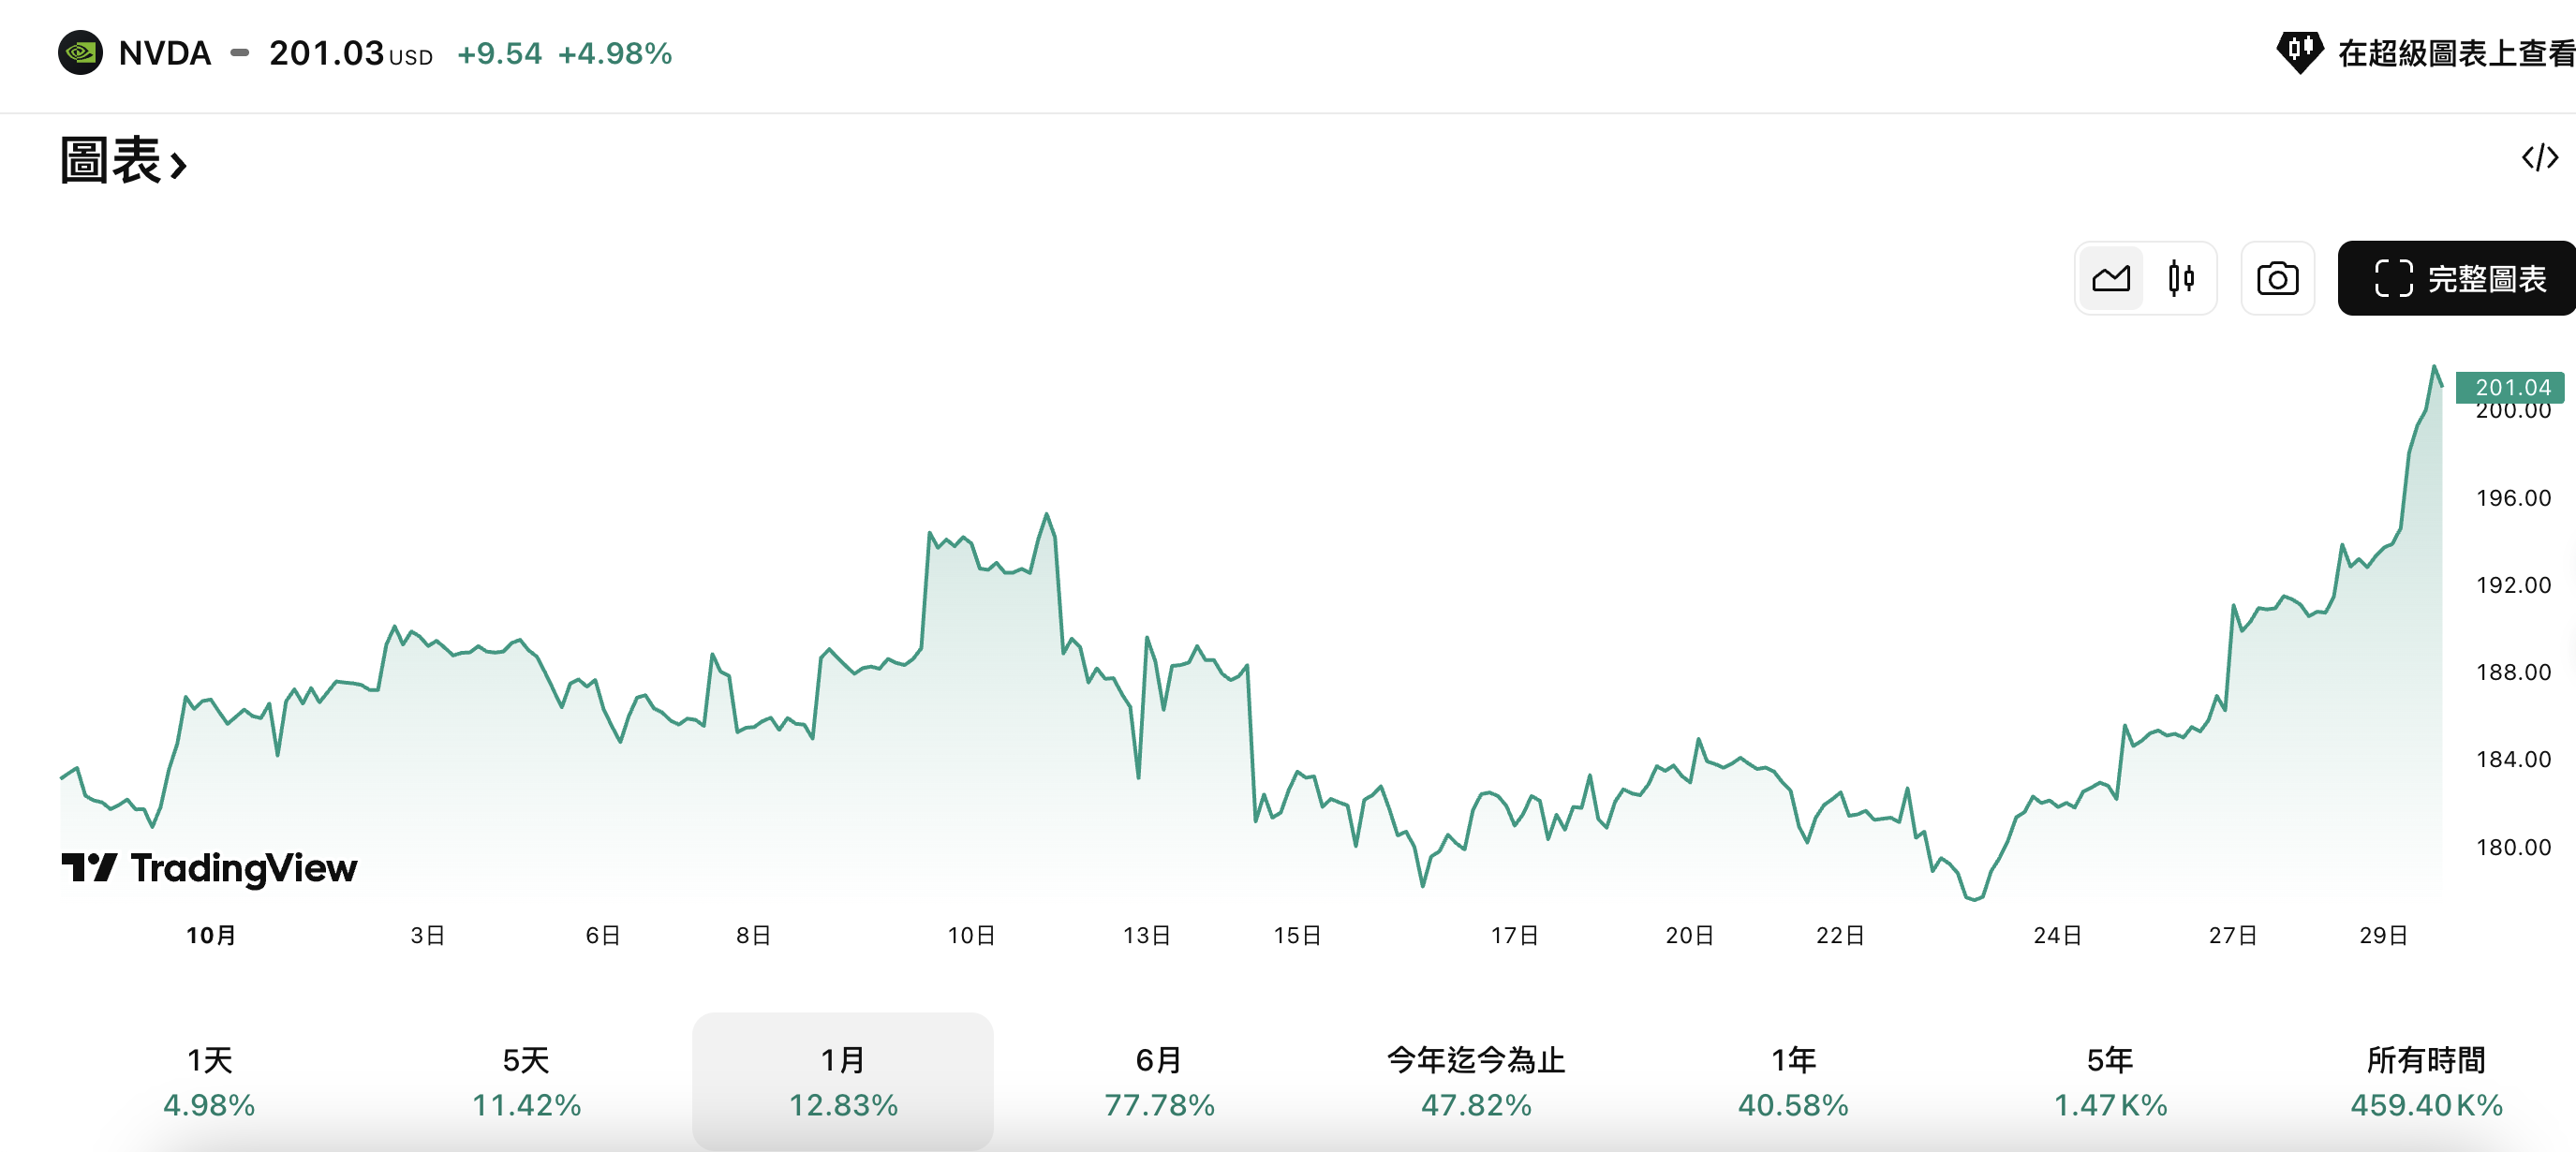The image size is (2576, 1152).
Task: Click the 201.03 price value
Action: tap(326, 53)
